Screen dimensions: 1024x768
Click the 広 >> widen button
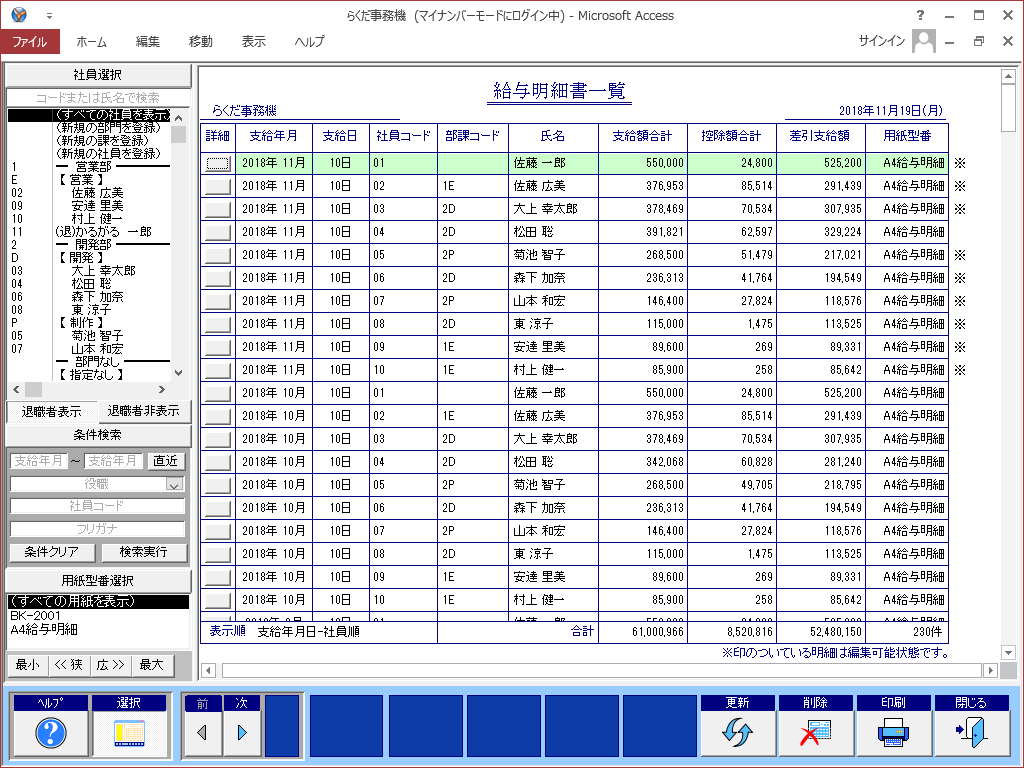click(x=110, y=665)
